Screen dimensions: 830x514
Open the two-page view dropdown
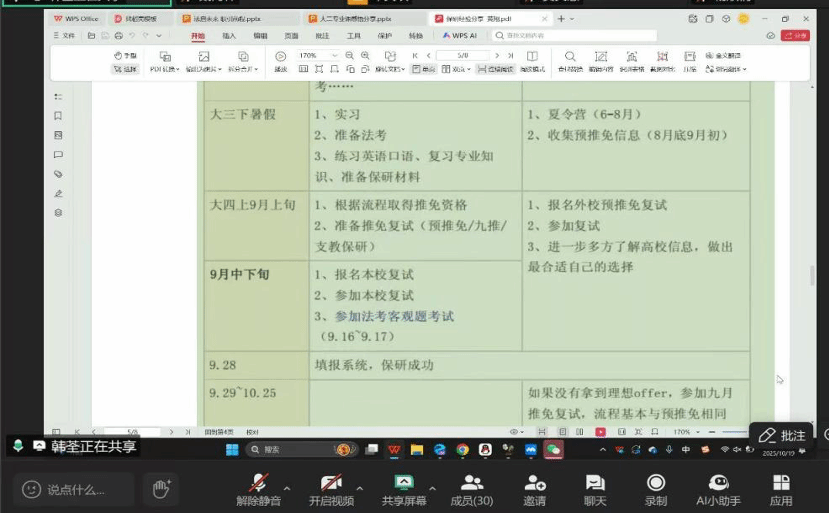pyautogui.click(x=456, y=69)
